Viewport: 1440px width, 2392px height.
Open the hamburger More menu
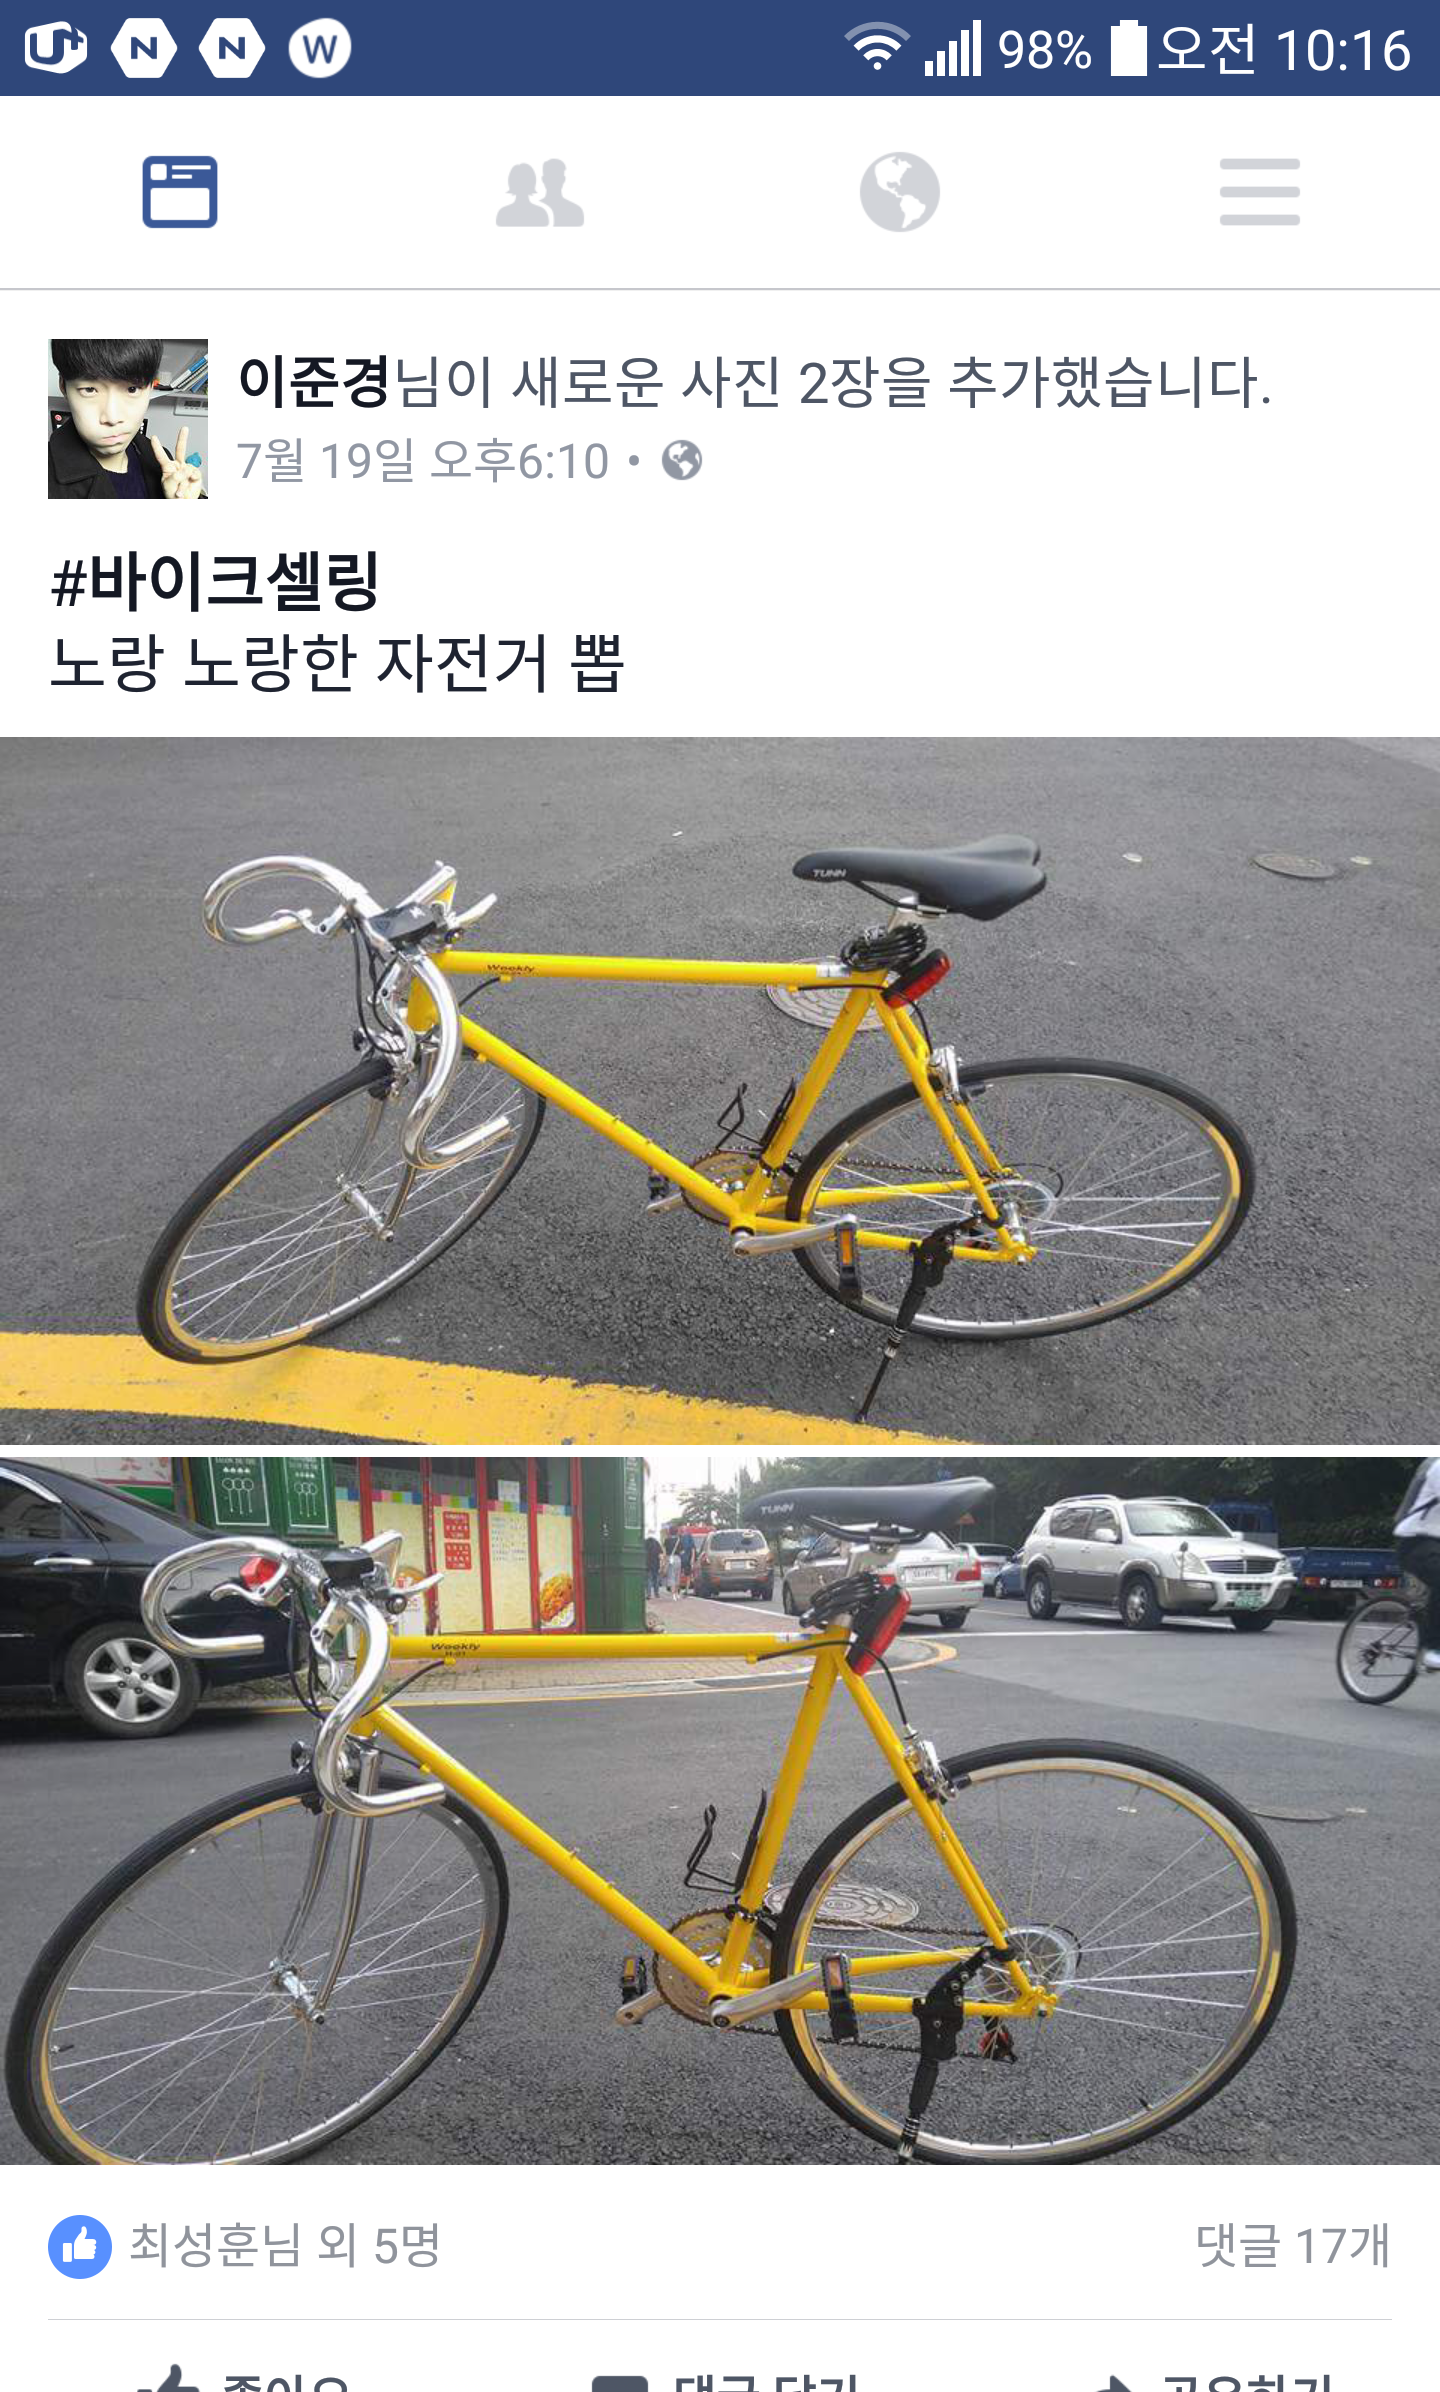(1260, 192)
